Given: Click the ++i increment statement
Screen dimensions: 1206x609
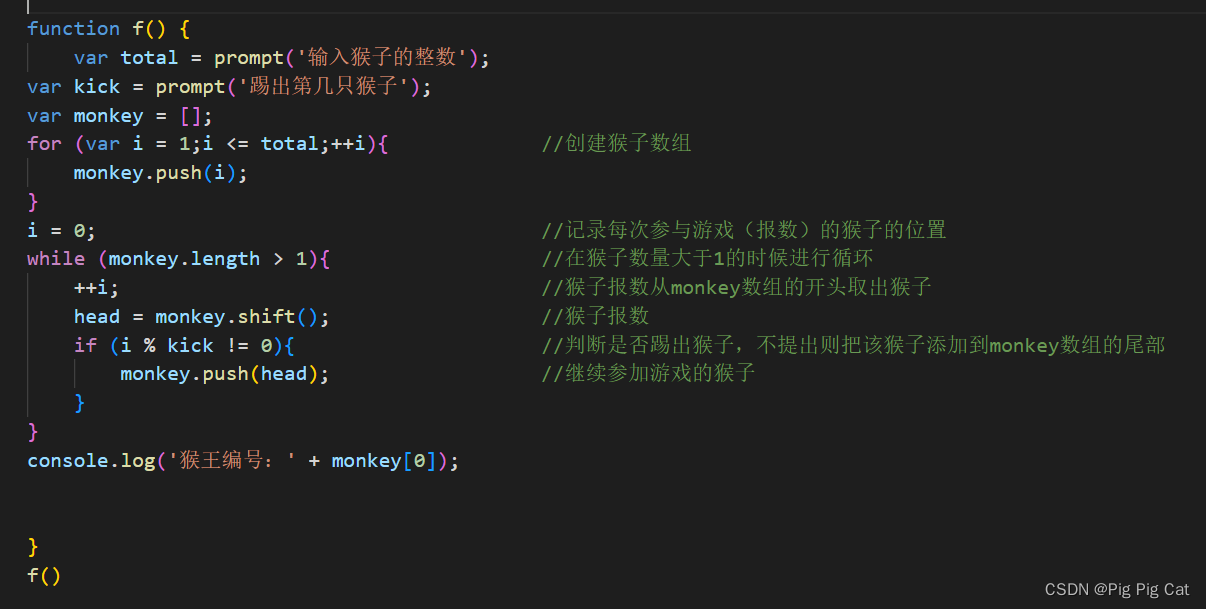Looking at the screenshot, I should 95,287.
